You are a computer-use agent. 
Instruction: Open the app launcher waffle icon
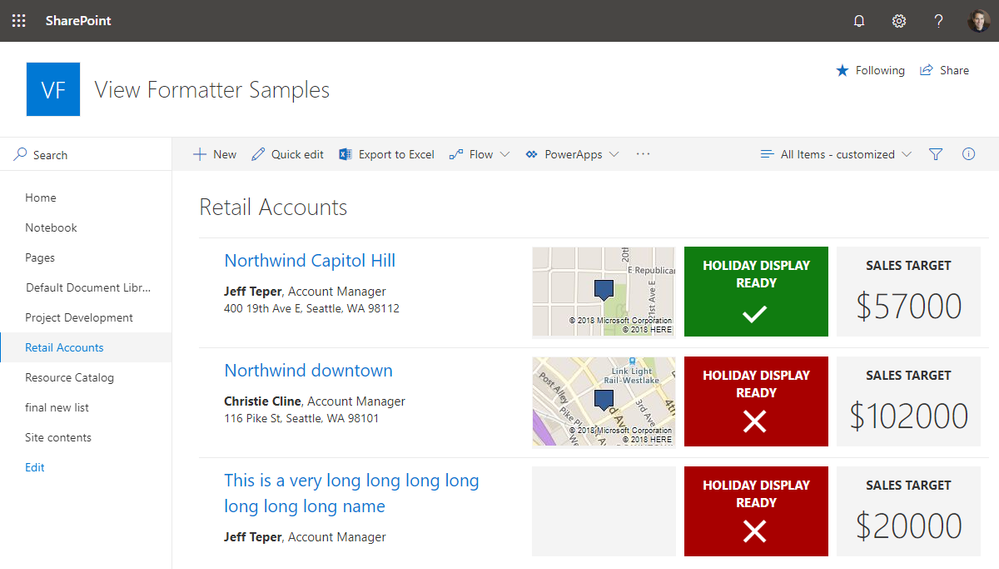pos(19,21)
